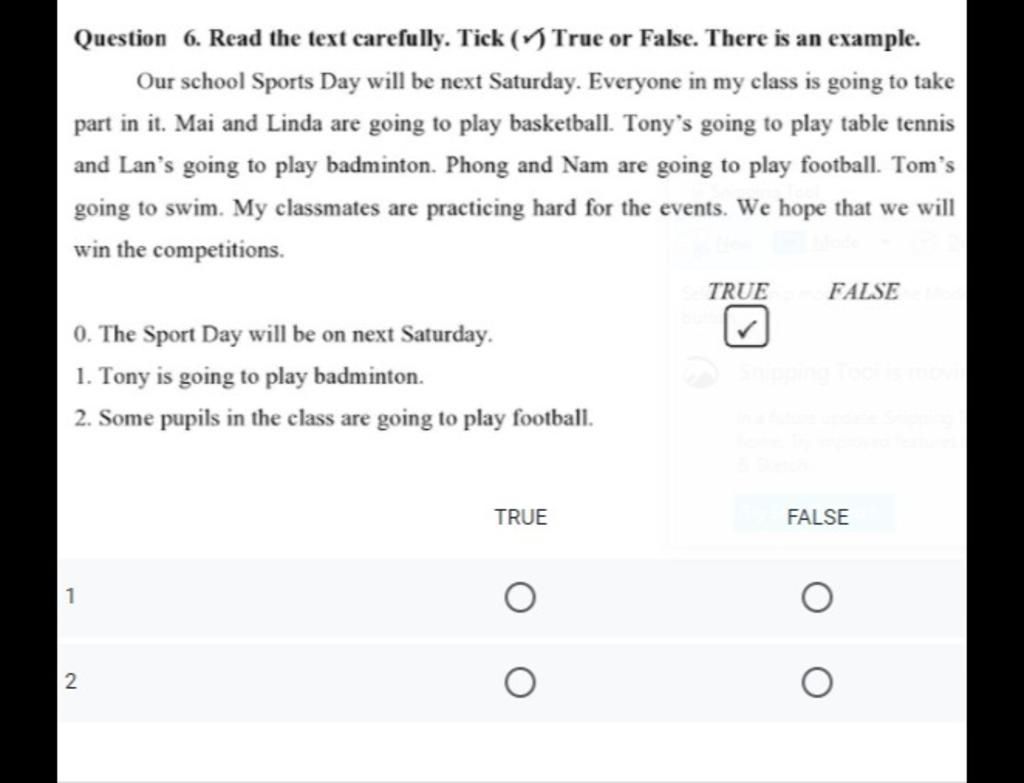Click the first line of the reading passage
The image size is (1024, 783).
[545, 82]
